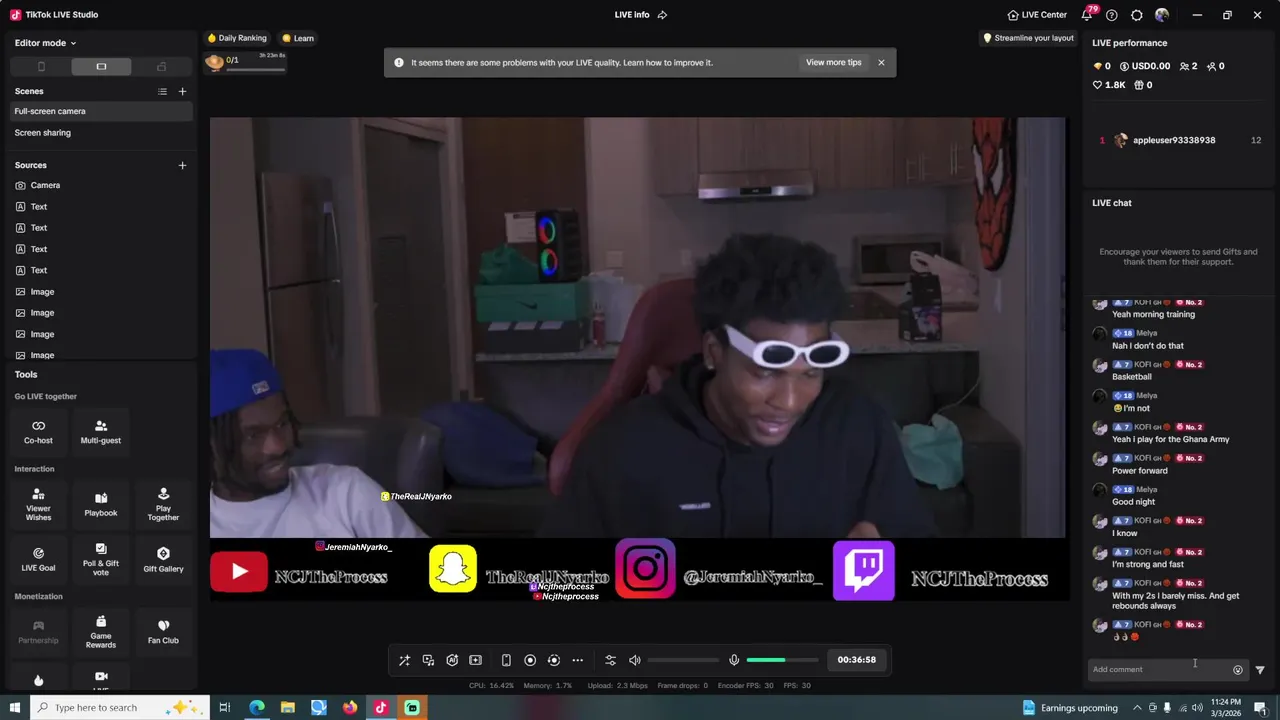Select the Full-screen camera scene
The width and height of the screenshot is (1280, 720).
[100, 111]
